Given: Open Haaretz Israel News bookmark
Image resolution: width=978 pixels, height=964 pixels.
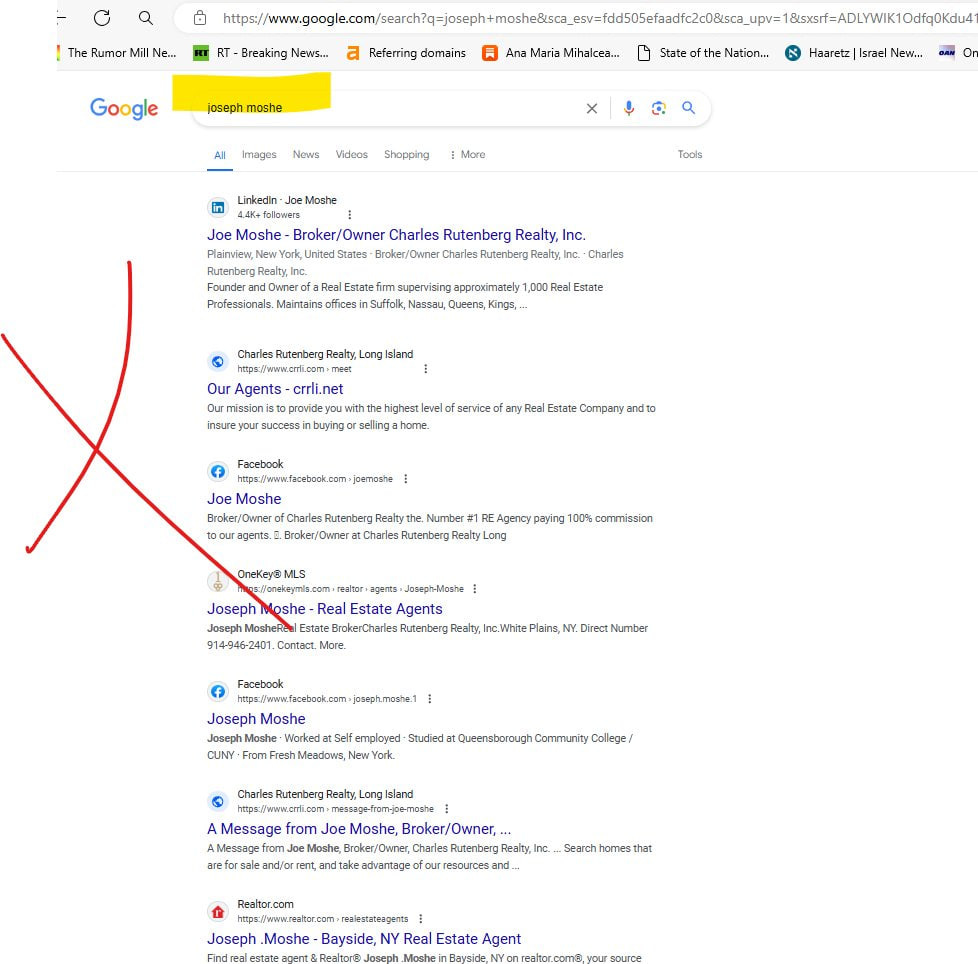Looking at the screenshot, I should tap(854, 53).
